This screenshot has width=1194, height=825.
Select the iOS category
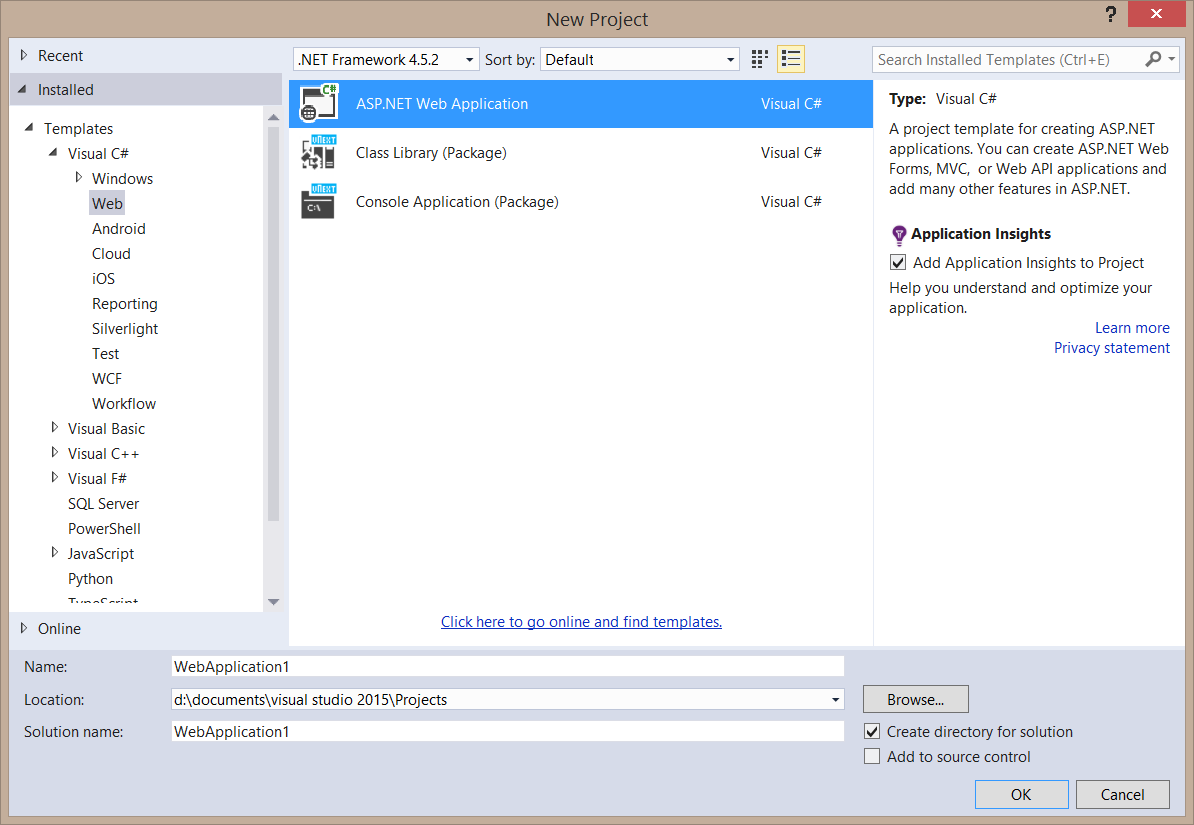(104, 279)
